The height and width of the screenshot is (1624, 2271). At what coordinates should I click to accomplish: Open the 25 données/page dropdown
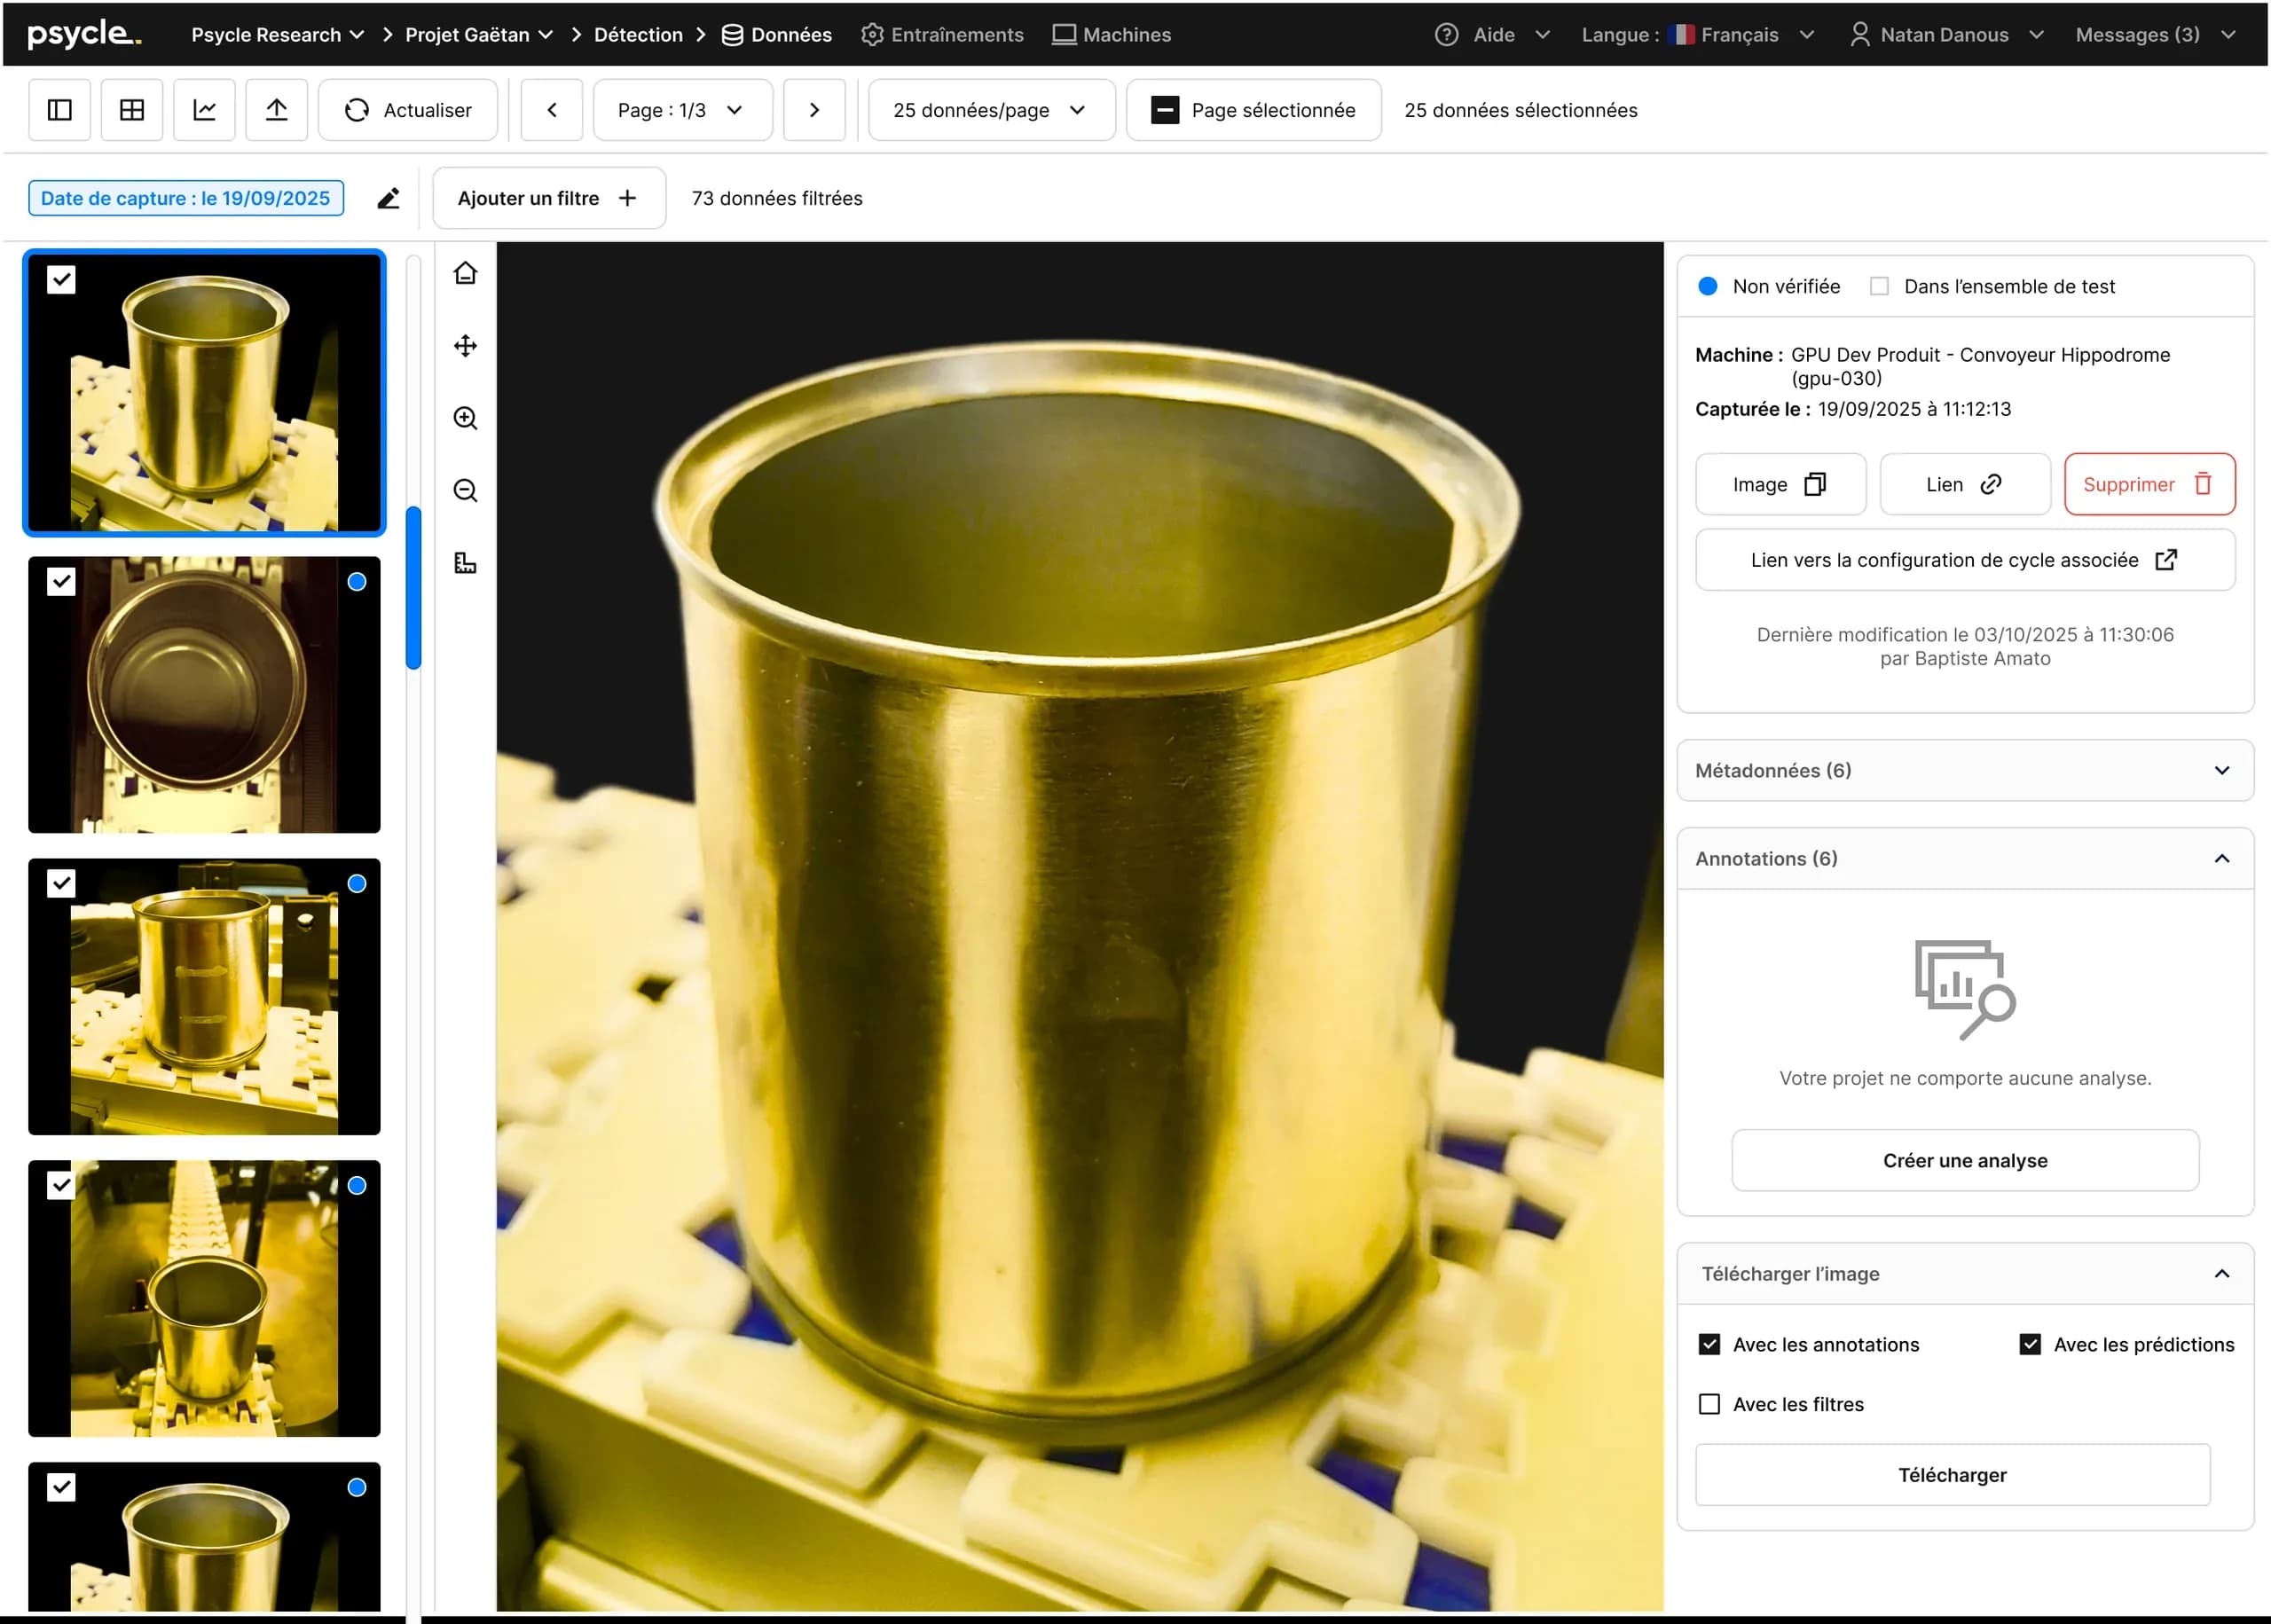pyautogui.click(x=991, y=110)
